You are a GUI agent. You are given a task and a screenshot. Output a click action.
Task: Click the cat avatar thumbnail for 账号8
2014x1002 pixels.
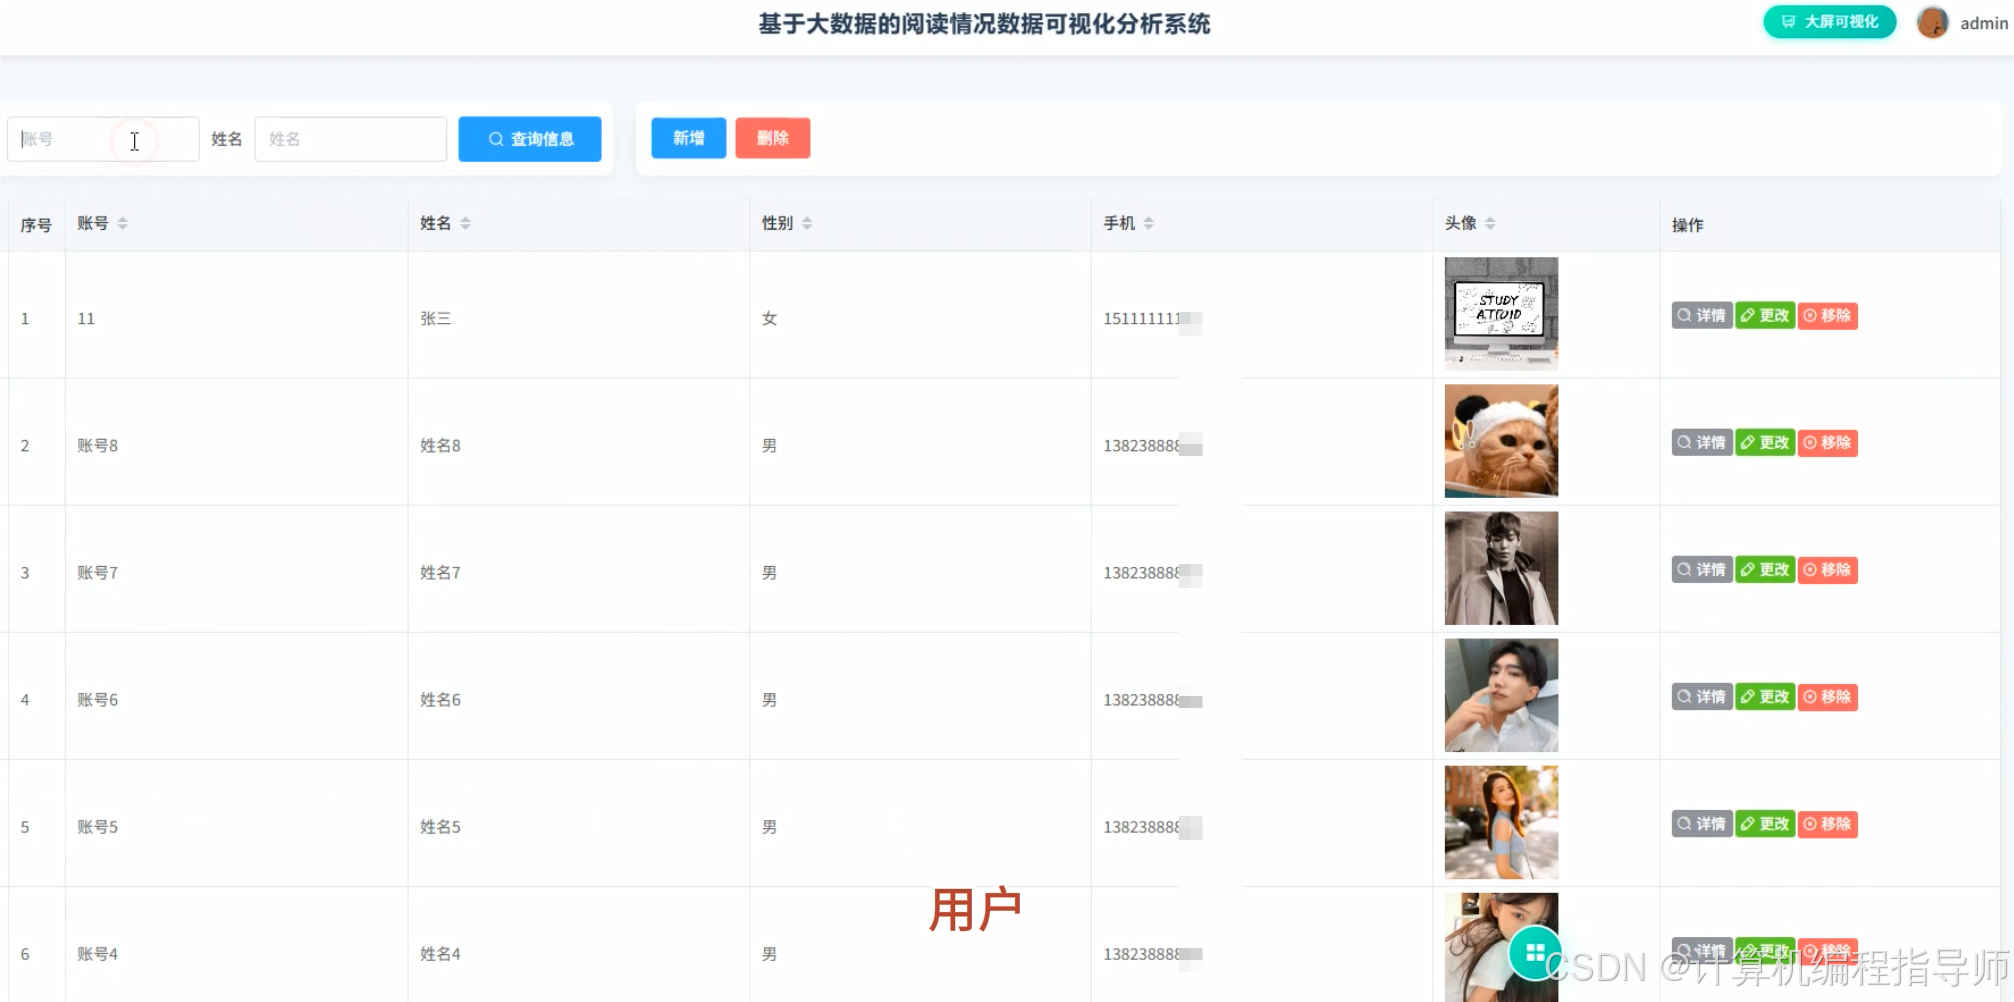(1500, 440)
